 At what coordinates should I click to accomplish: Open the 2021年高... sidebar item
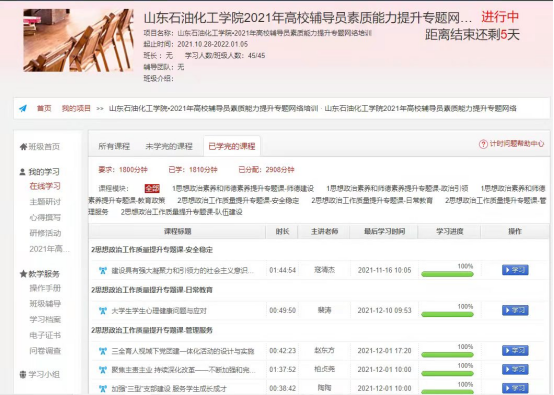[x=49, y=249]
